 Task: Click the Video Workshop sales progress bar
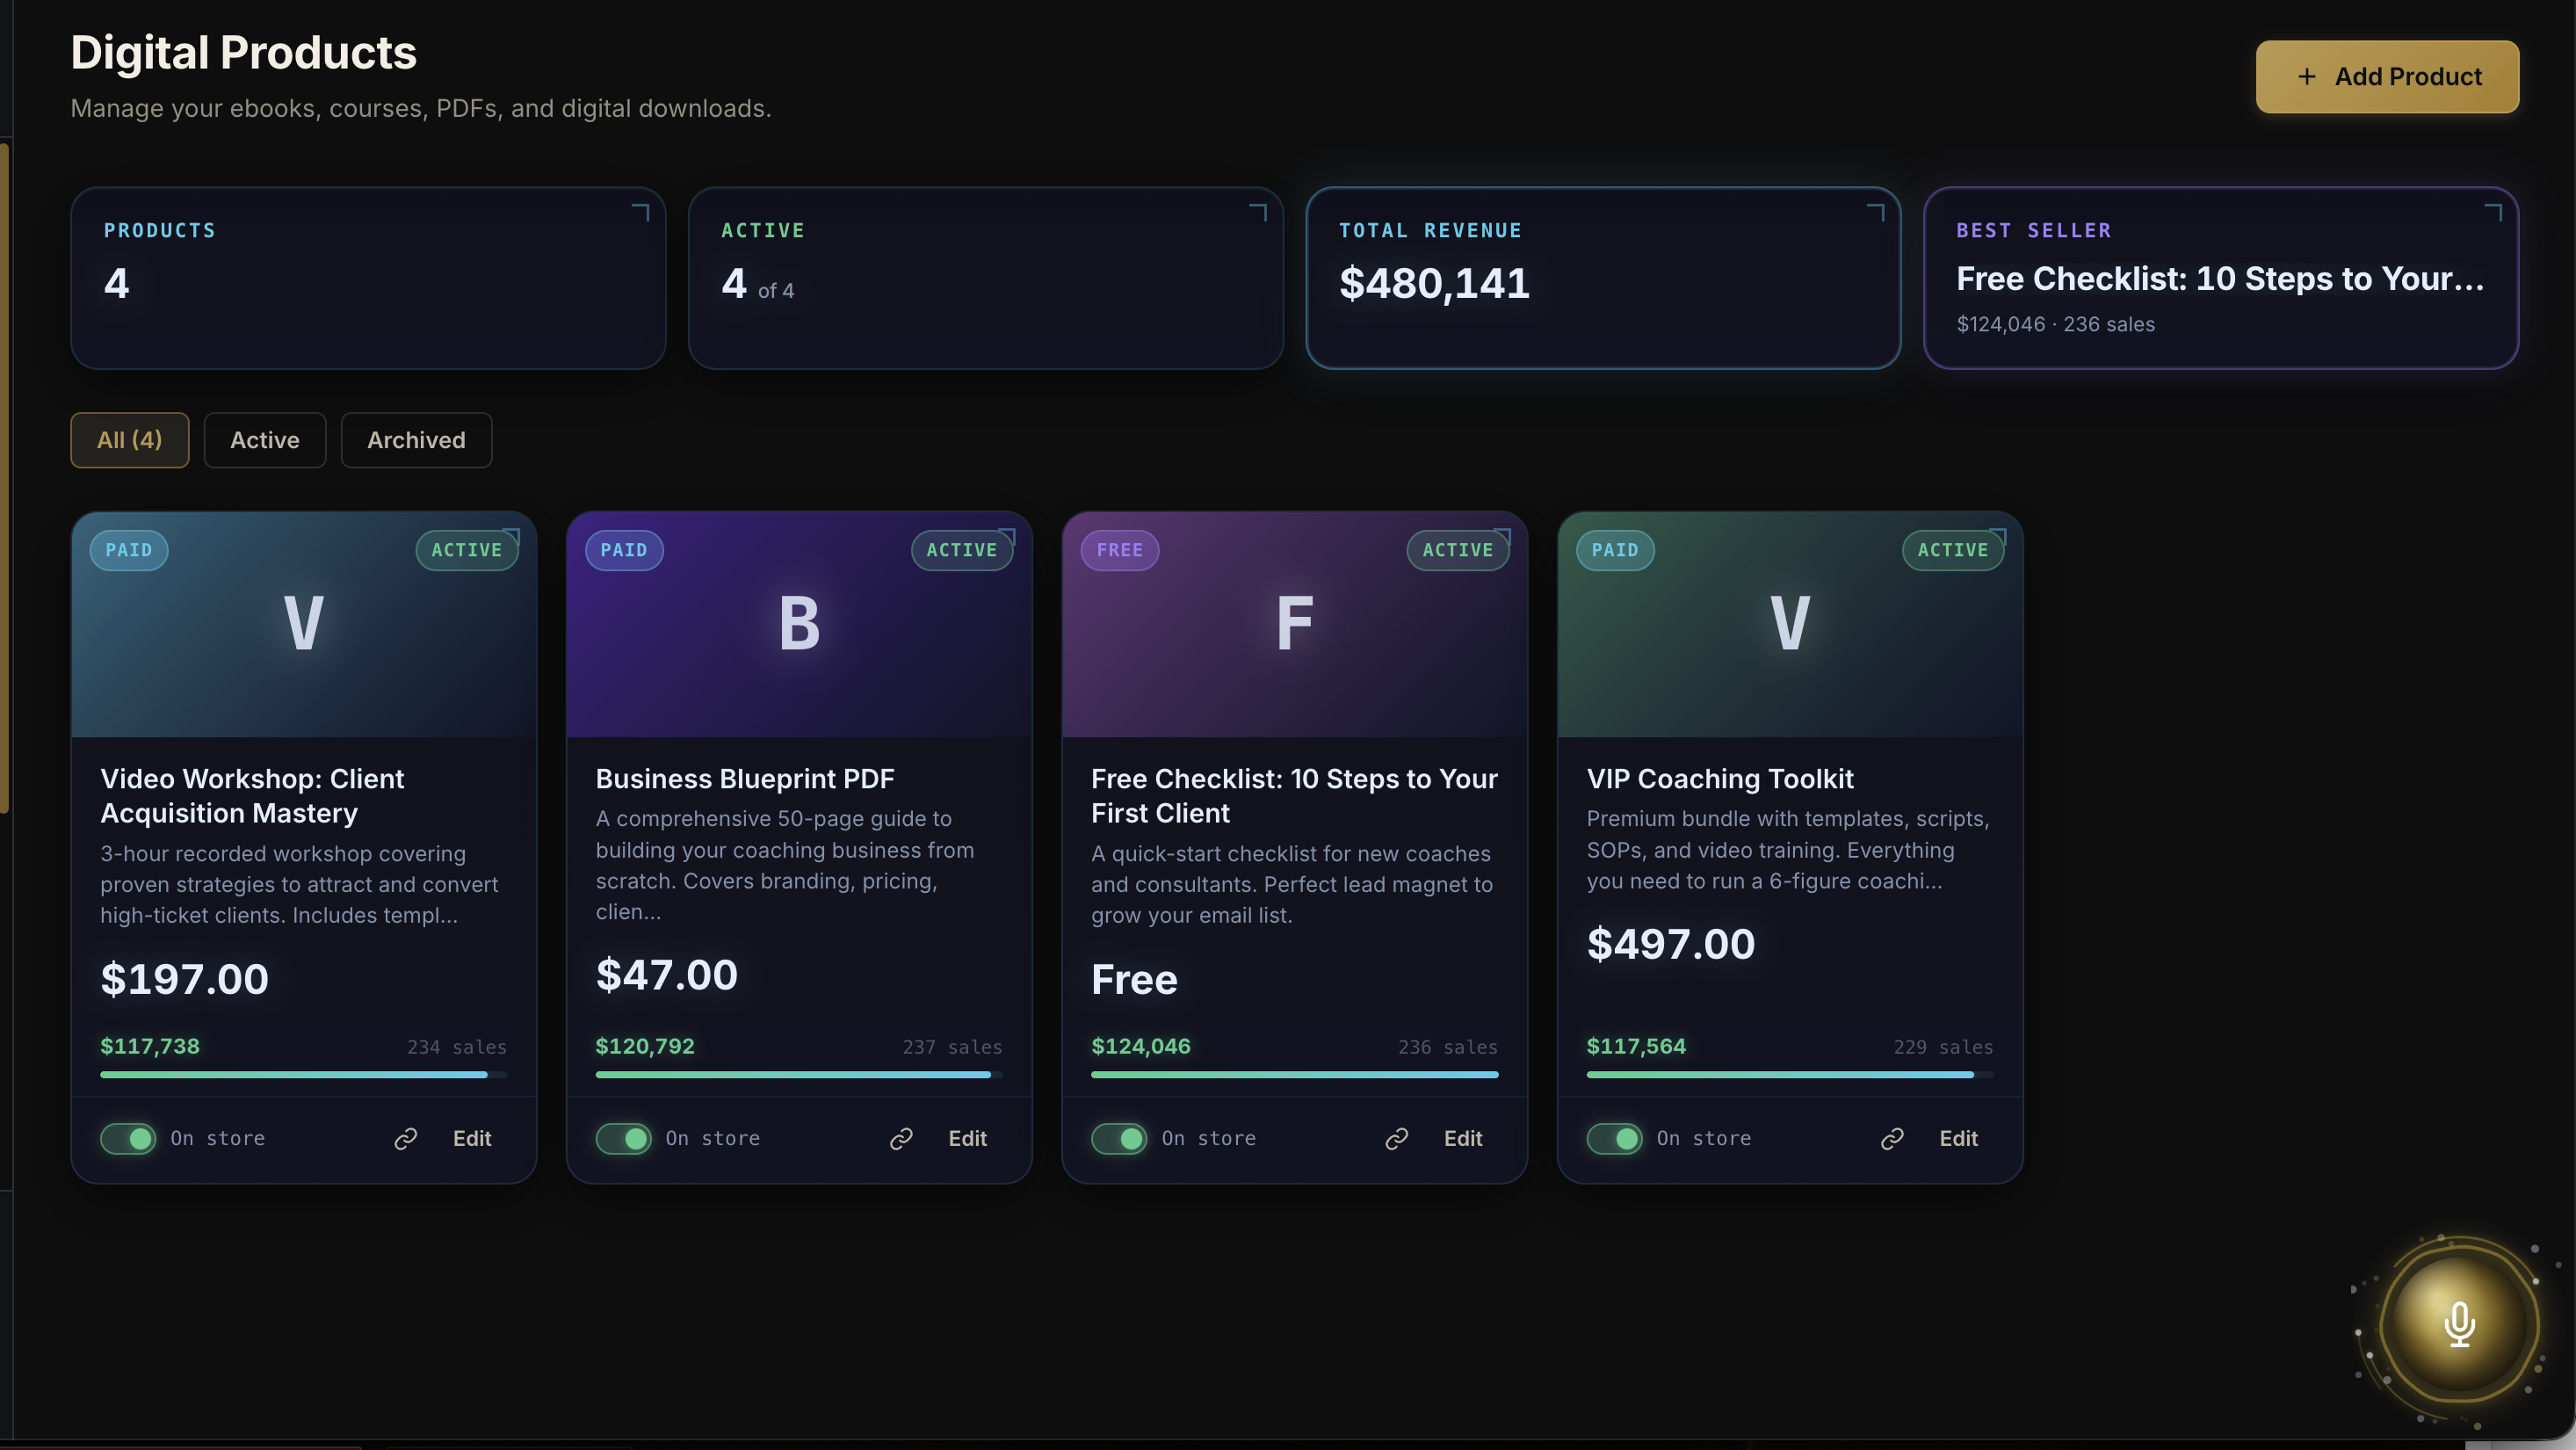click(x=304, y=1075)
